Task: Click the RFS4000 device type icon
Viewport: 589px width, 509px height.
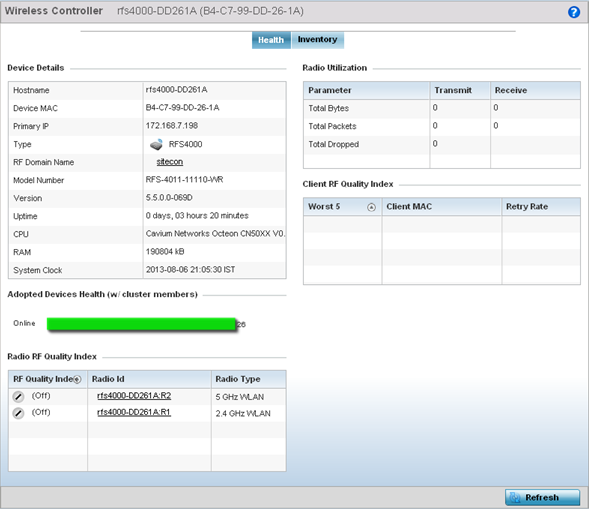Action: (156, 144)
